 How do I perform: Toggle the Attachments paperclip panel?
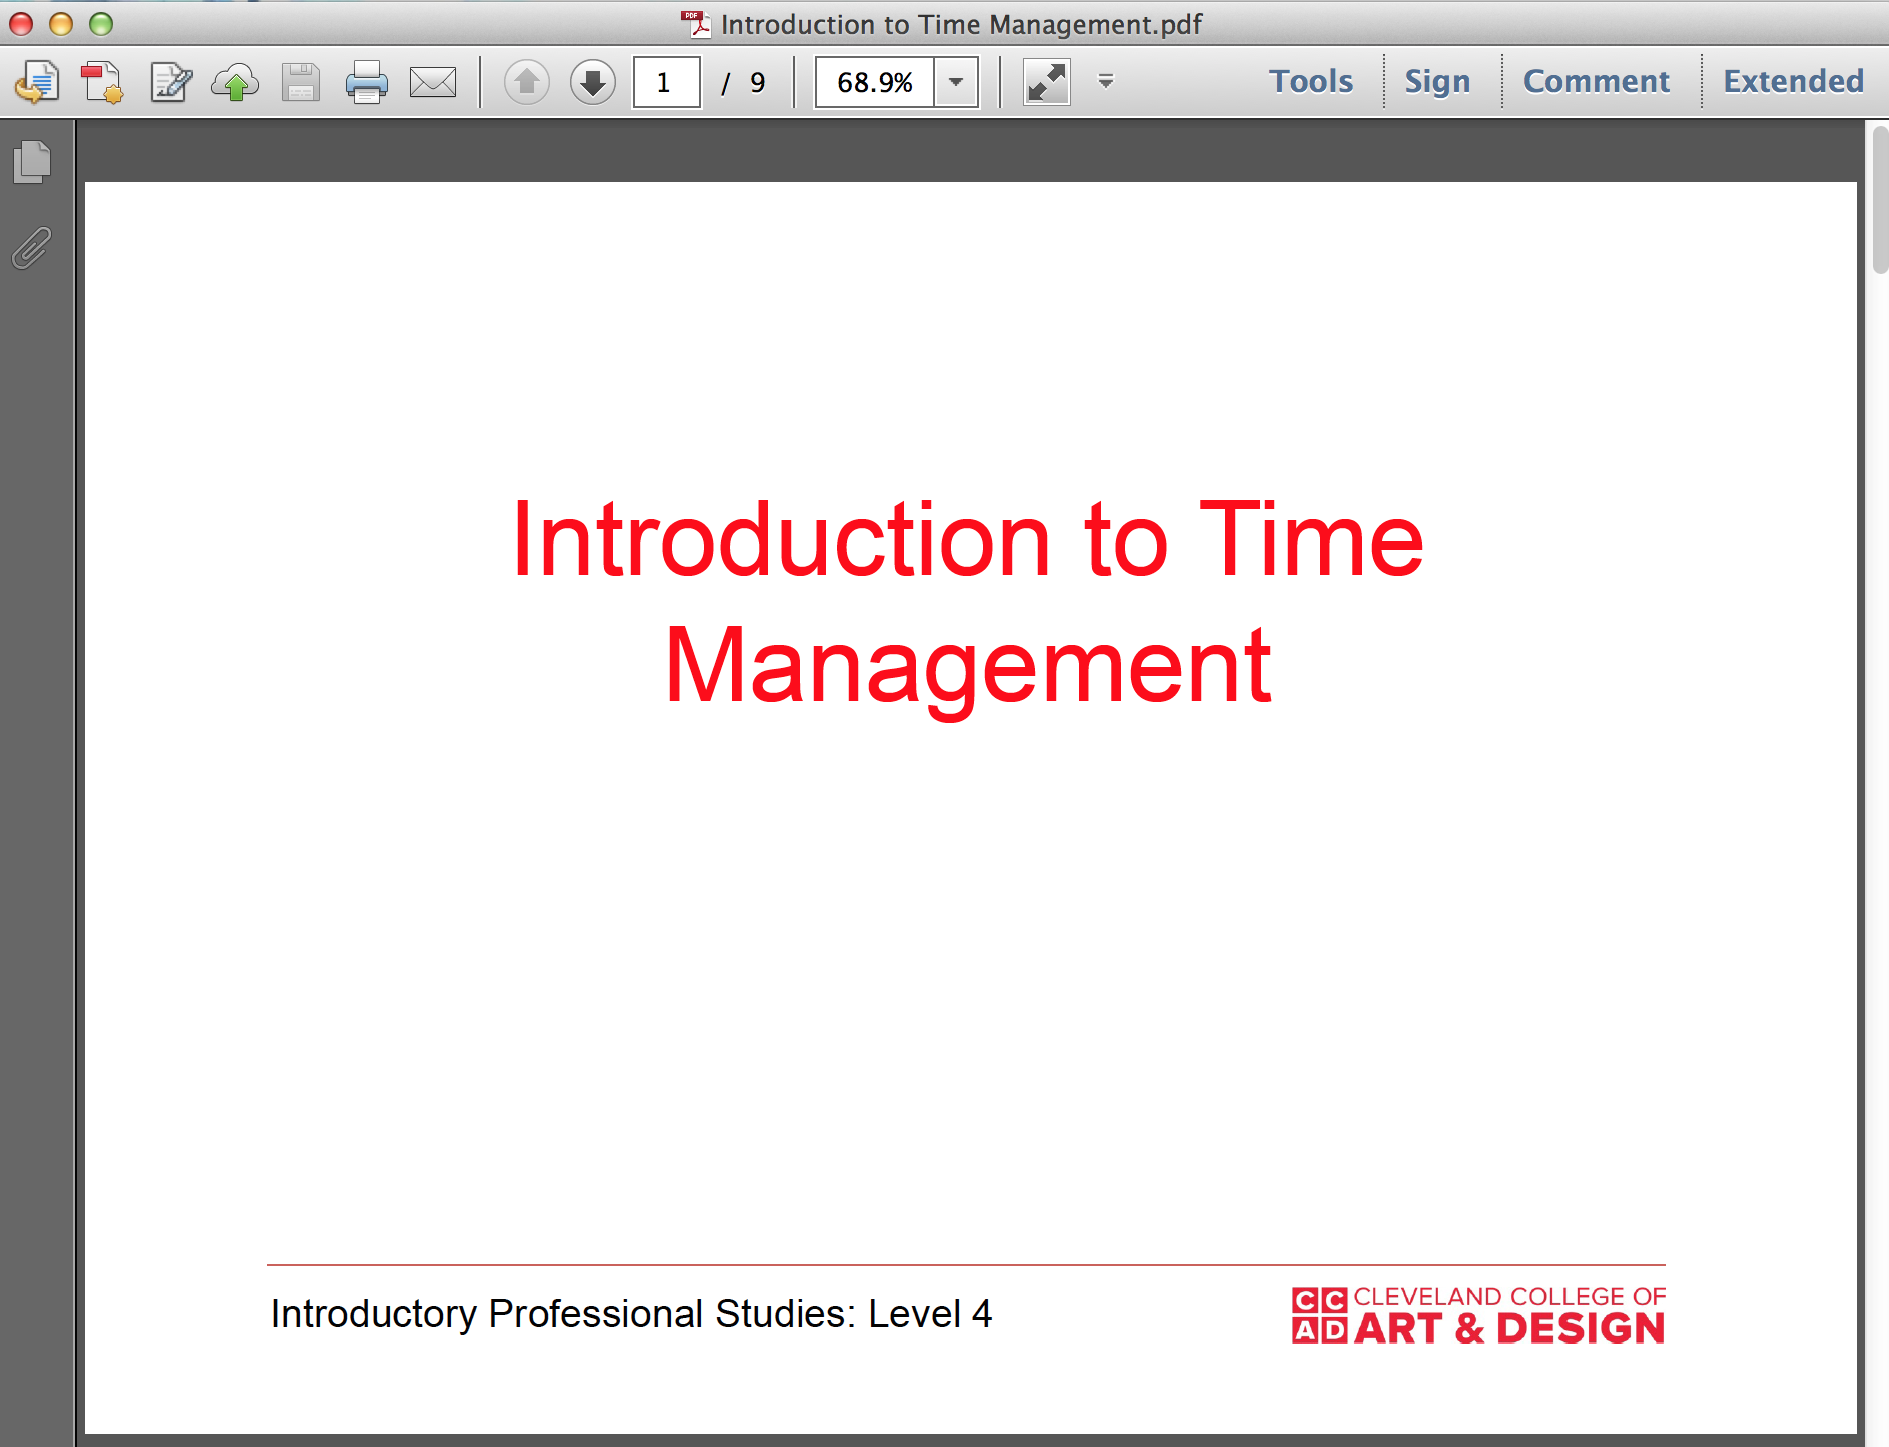pyautogui.click(x=31, y=250)
